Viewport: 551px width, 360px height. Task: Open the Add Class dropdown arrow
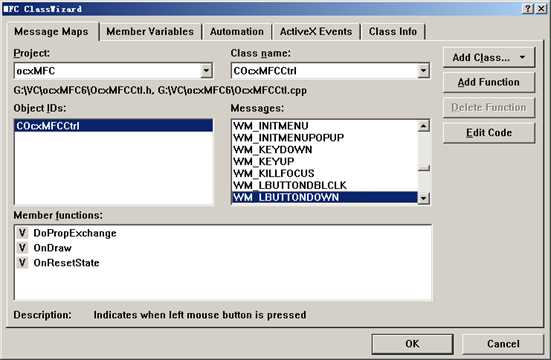(x=523, y=57)
